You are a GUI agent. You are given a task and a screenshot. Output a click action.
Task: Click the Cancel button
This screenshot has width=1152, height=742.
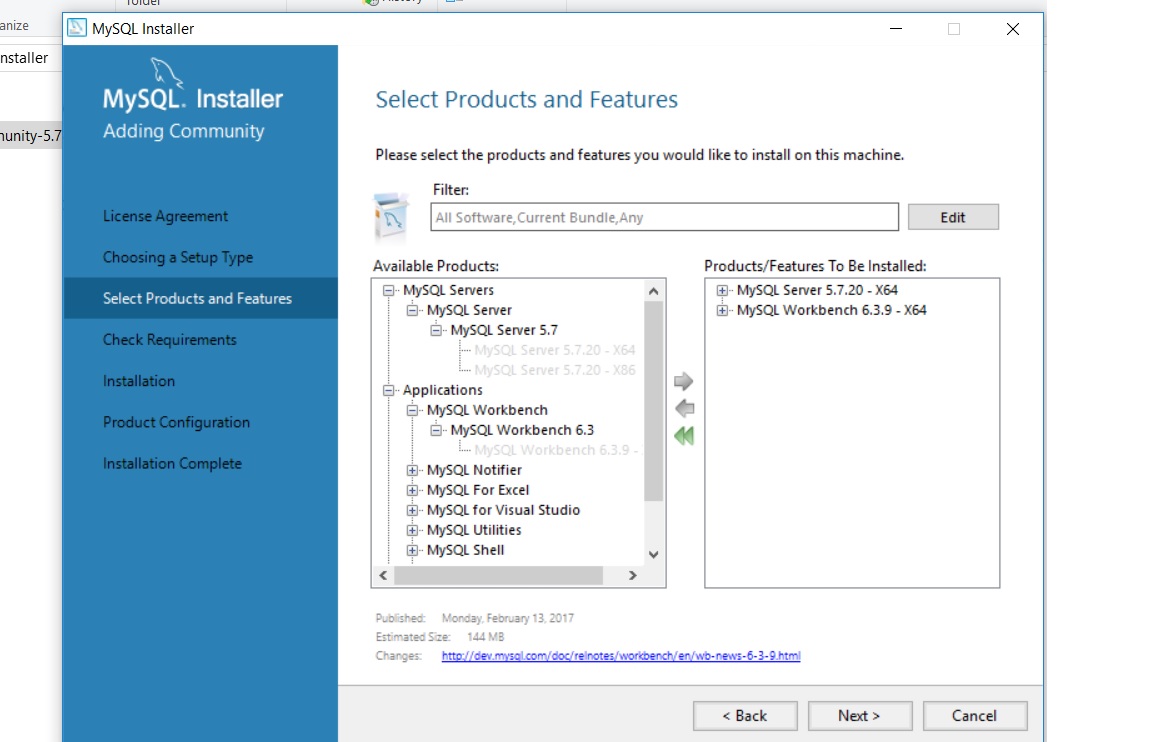pyautogui.click(x=975, y=716)
